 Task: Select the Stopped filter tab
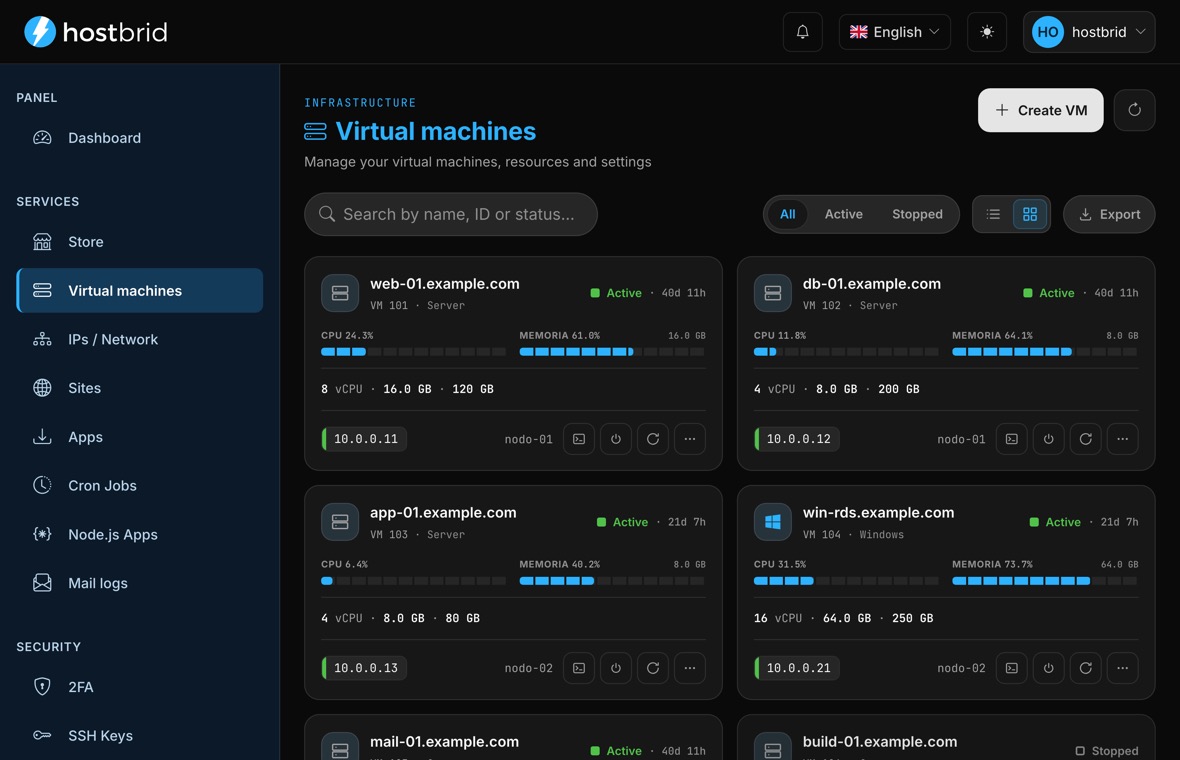click(x=917, y=214)
